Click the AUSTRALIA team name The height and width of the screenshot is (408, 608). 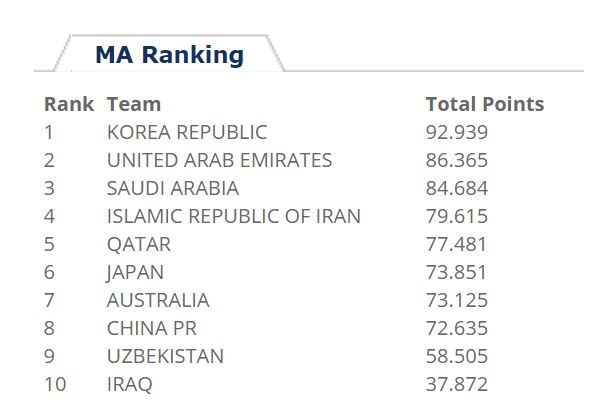click(158, 301)
